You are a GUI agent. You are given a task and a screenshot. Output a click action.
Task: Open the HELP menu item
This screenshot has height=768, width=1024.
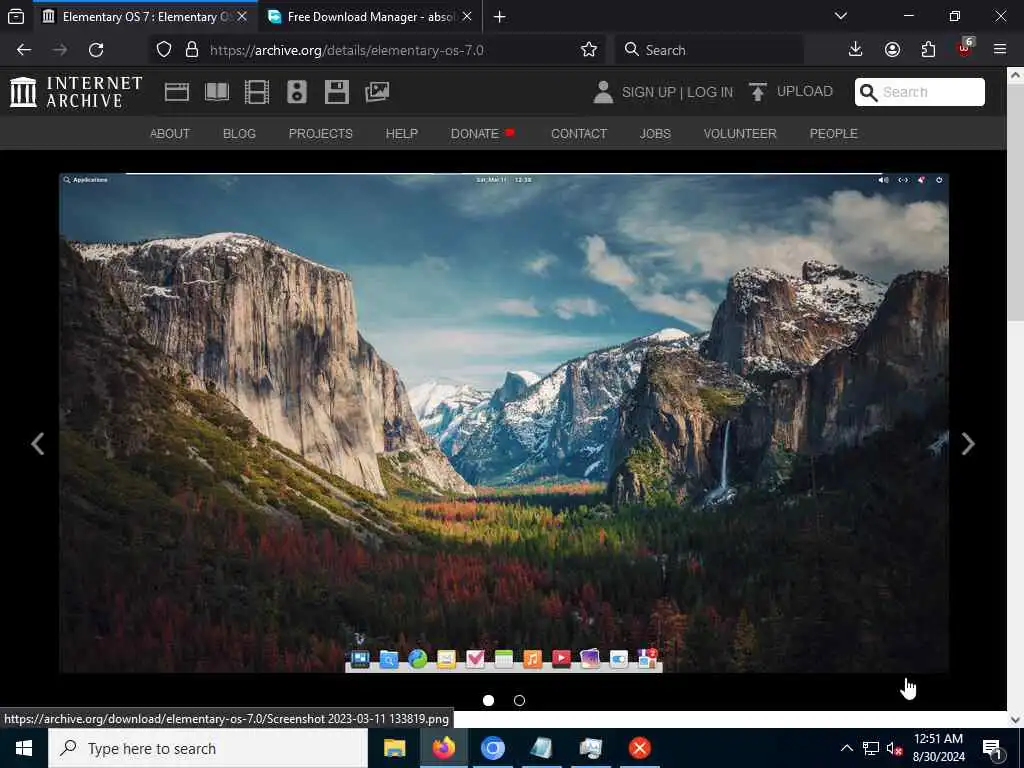point(402,133)
